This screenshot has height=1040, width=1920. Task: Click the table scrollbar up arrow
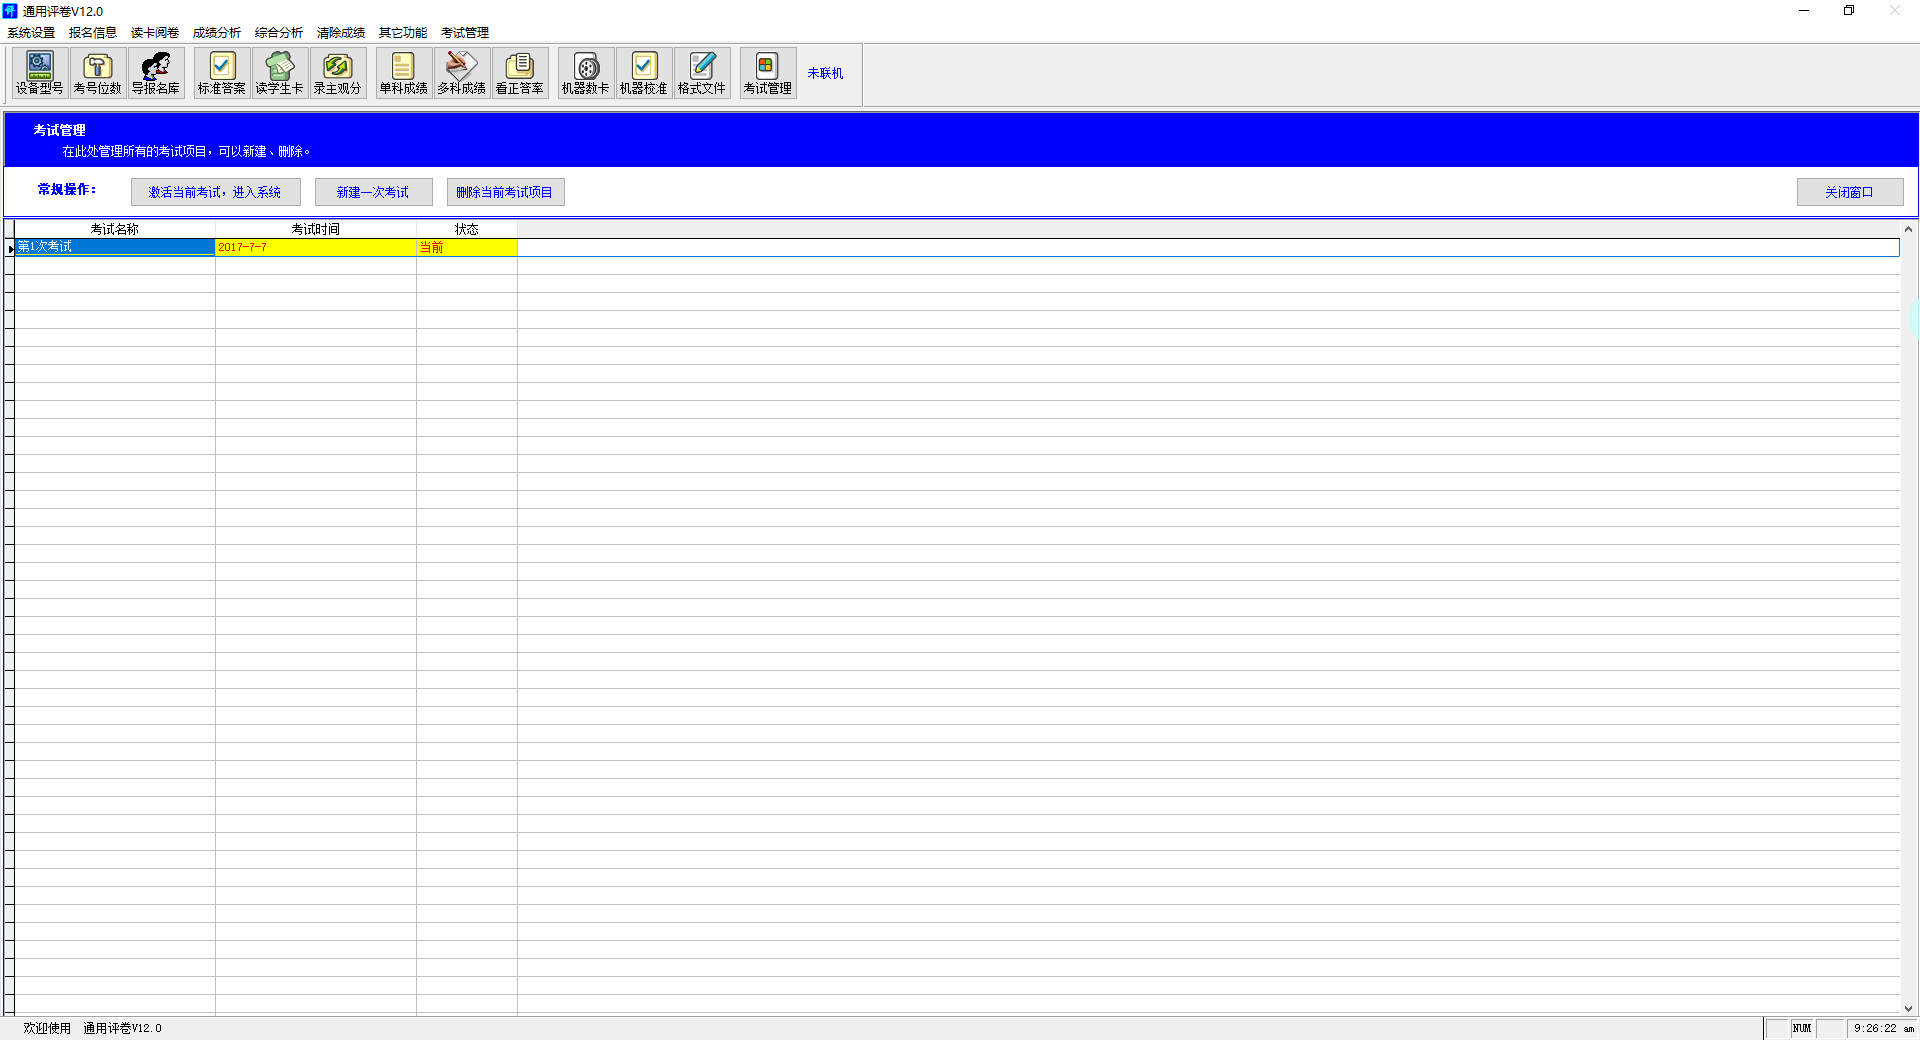[1908, 229]
